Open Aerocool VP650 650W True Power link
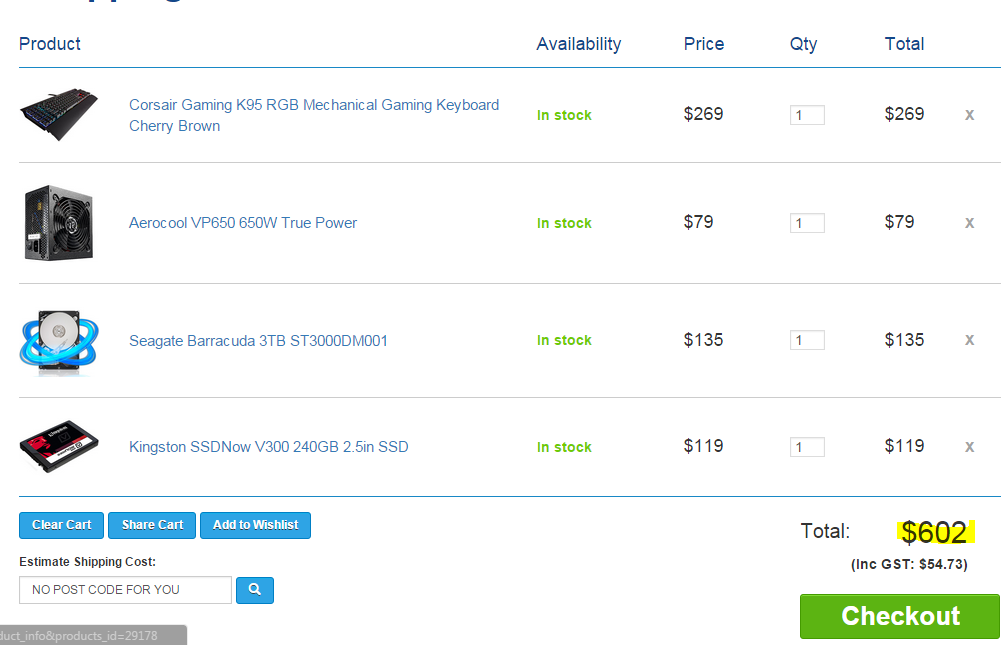This screenshot has height=645, width=1006. 243,223
